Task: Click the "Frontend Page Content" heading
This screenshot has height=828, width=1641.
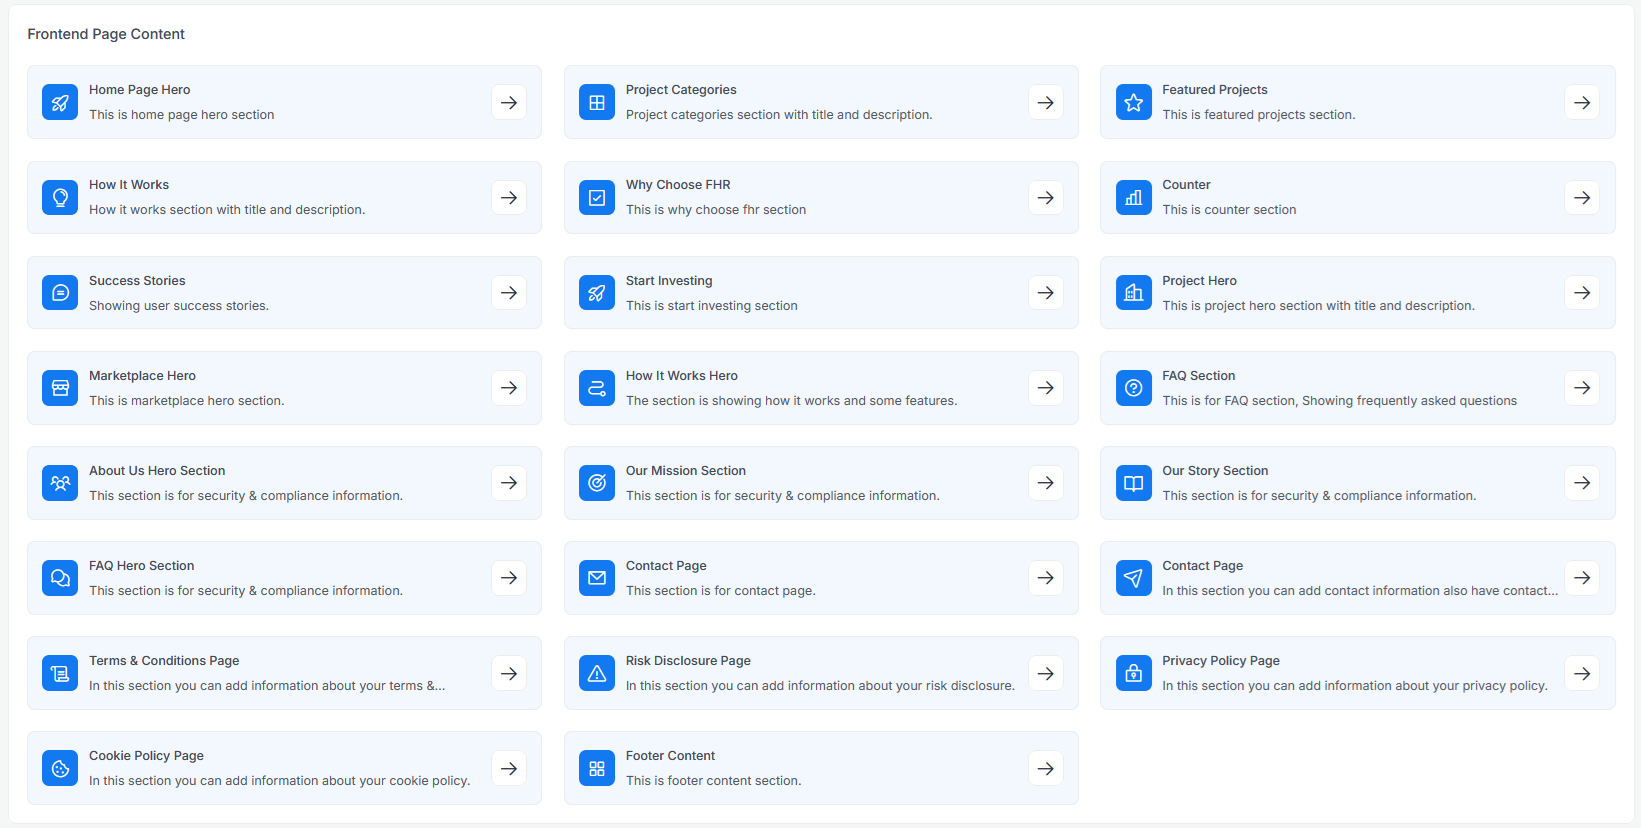Action: (106, 34)
